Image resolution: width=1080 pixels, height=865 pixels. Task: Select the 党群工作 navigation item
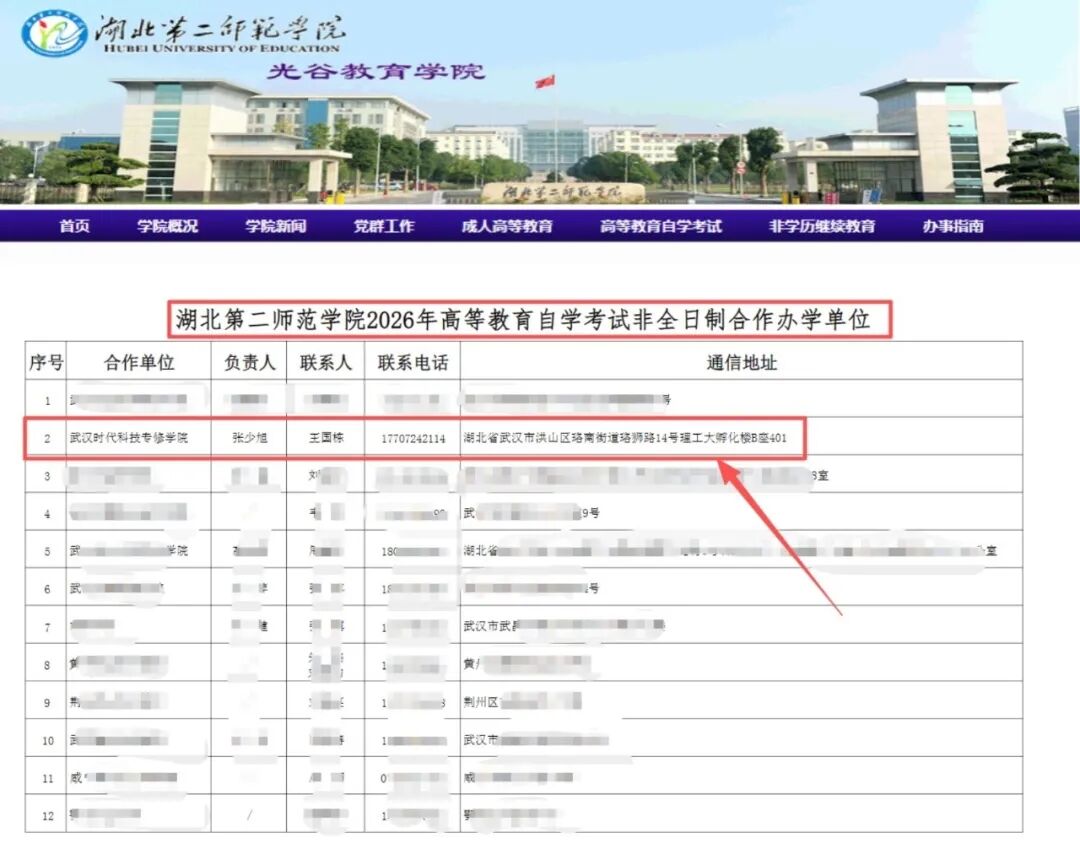pyautogui.click(x=384, y=226)
